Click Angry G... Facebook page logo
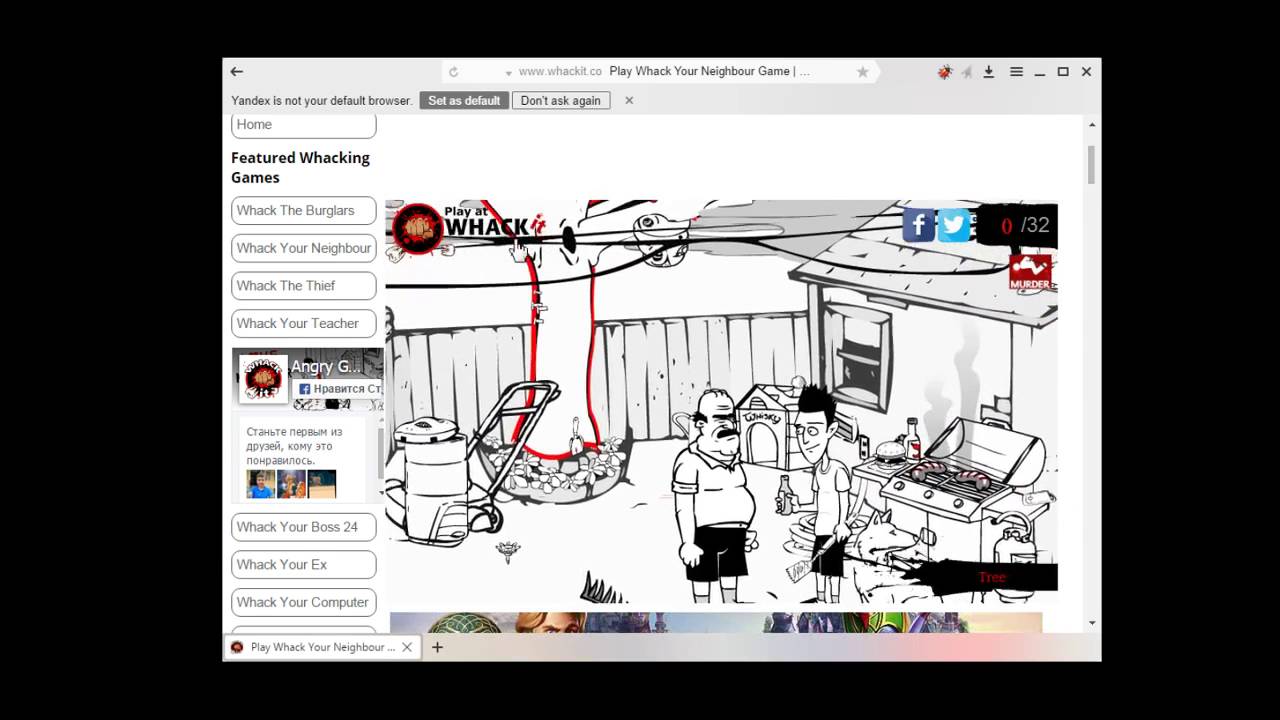Image resolution: width=1280 pixels, height=720 pixels. click(263, 379)
